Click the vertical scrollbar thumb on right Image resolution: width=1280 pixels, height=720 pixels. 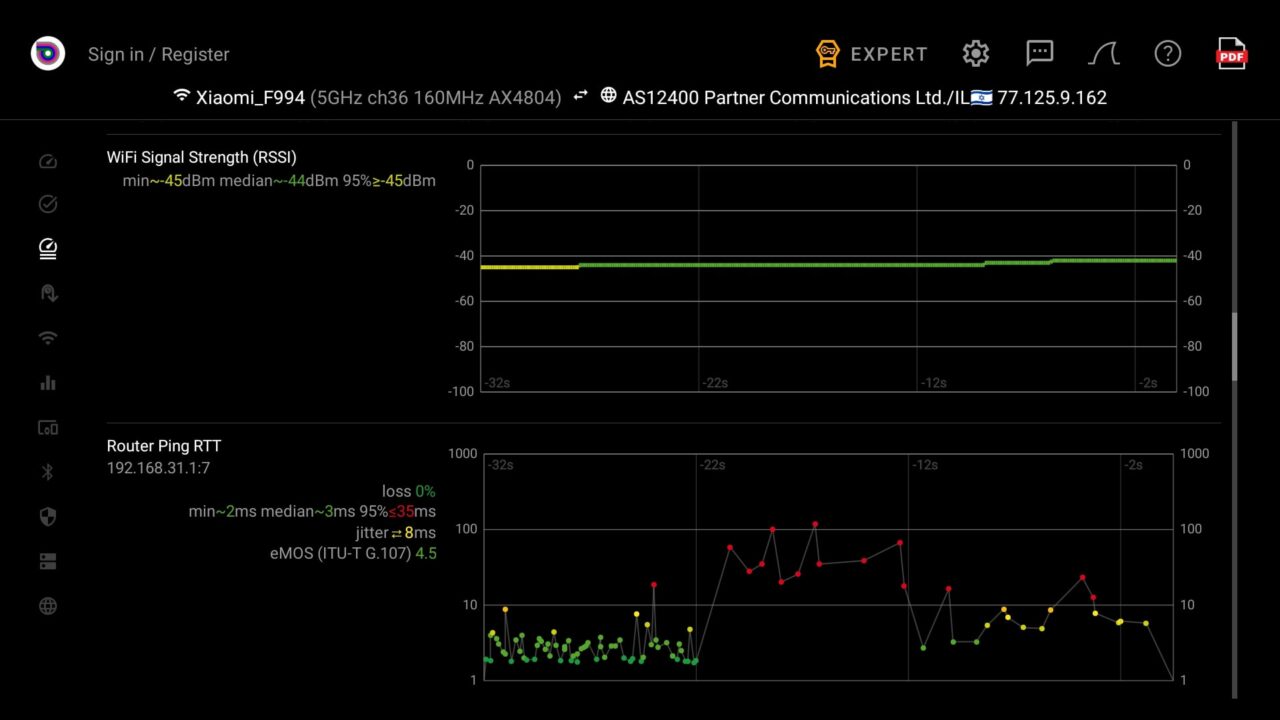click(x=1234, y=346)
